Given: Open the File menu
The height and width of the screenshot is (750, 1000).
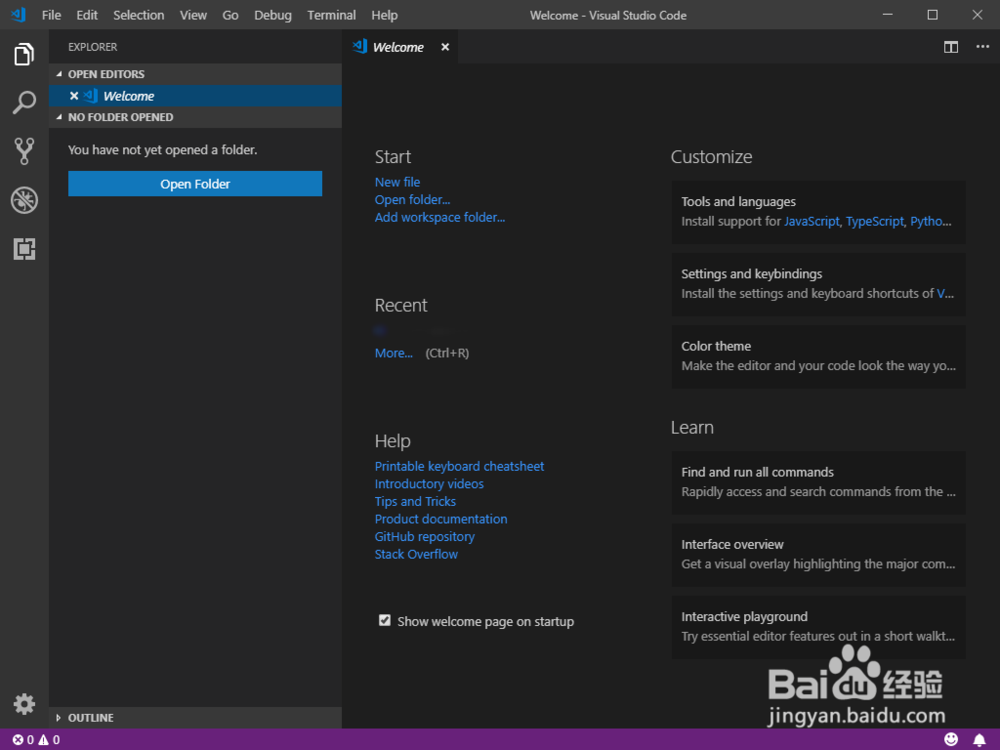Looking at the screenshot, I should [51, 15].
